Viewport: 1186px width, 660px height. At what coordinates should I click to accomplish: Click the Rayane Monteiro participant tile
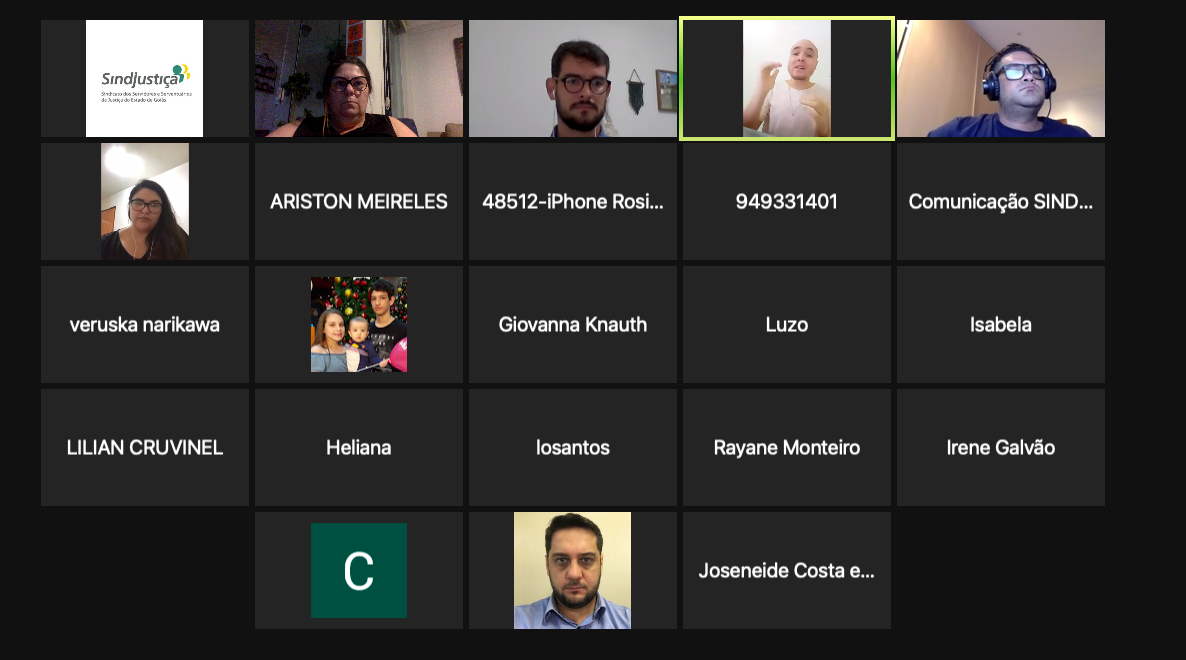(x=787, y=448)
